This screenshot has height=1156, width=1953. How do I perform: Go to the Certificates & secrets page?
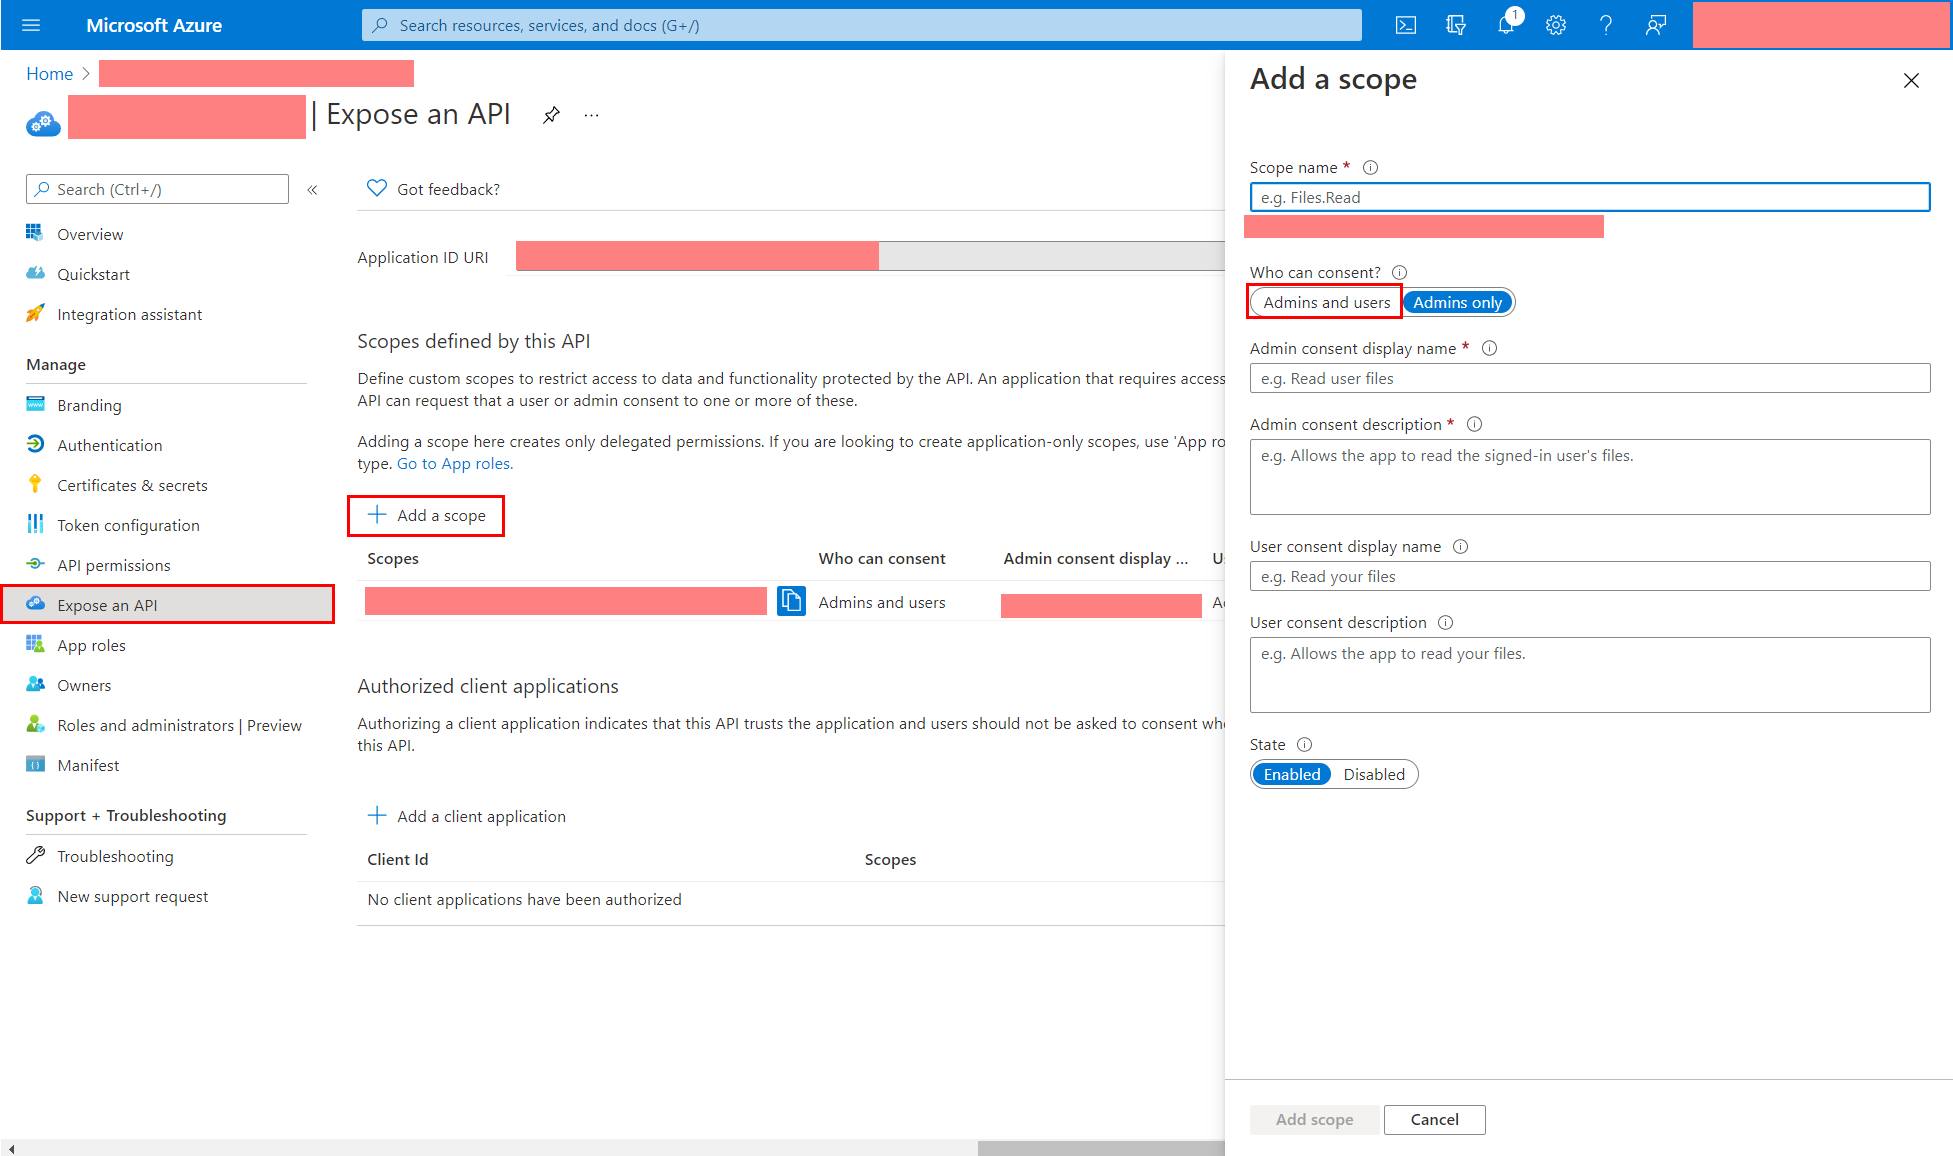pyautogui.click(x=132, y=485)
